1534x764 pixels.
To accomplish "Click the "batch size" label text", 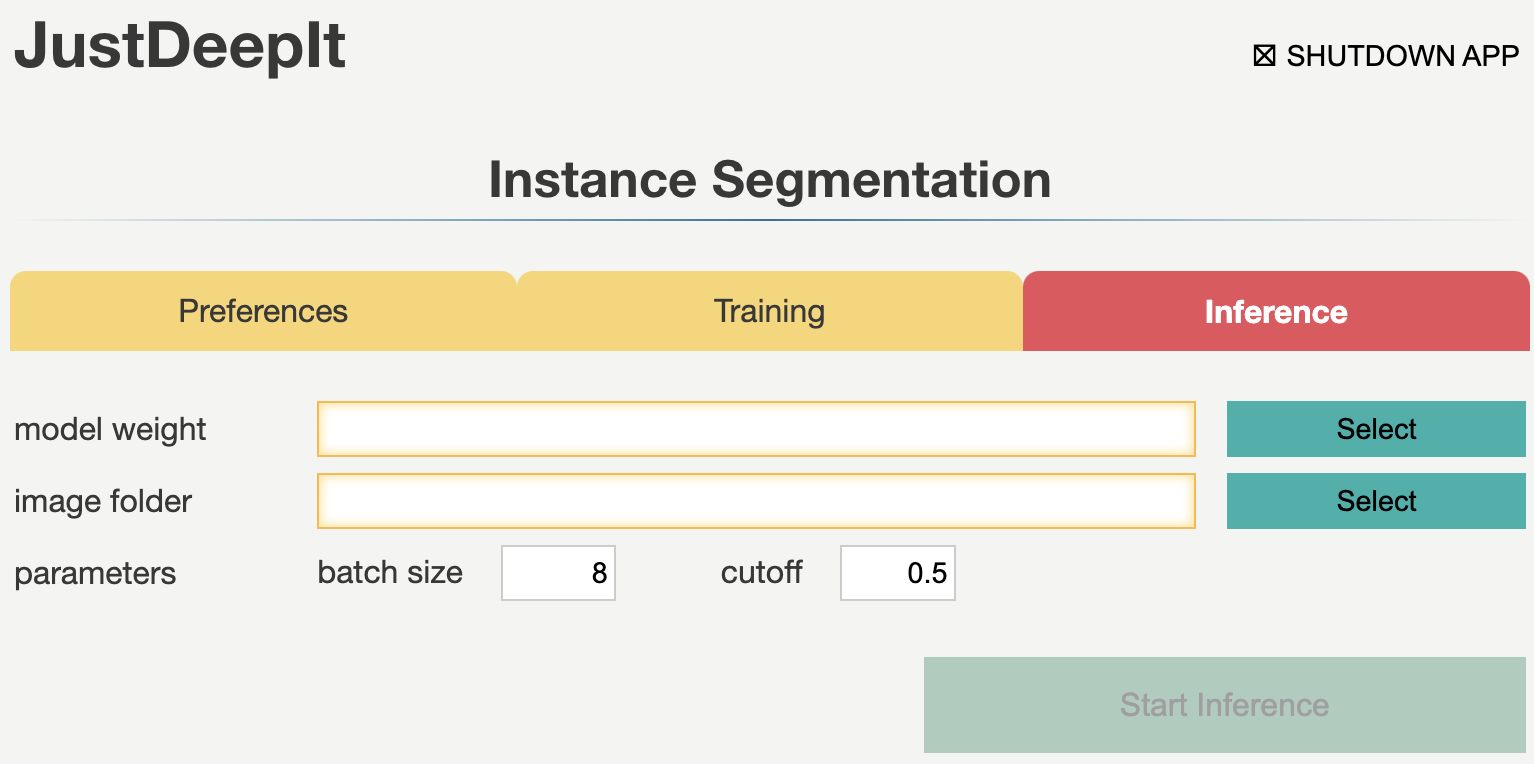I will tap(390, 573).
